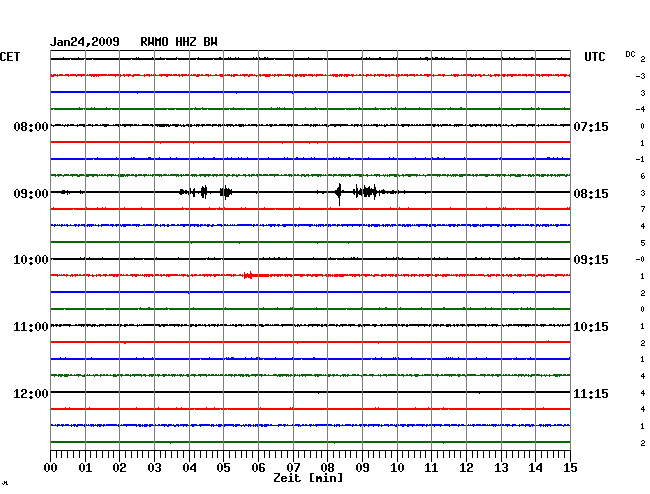This screenshot has width=650, height=494.
Task: Select minute 08 on the time axis
Action: (327, 468)
